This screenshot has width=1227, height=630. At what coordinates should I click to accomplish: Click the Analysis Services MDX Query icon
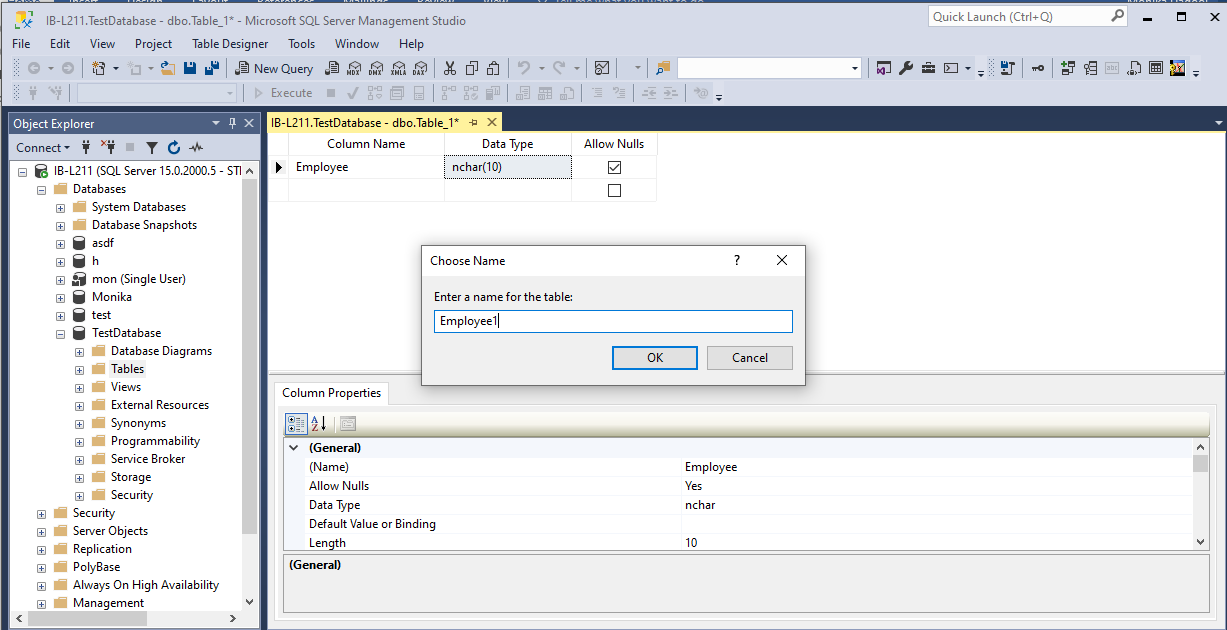[x=353, y=68]
